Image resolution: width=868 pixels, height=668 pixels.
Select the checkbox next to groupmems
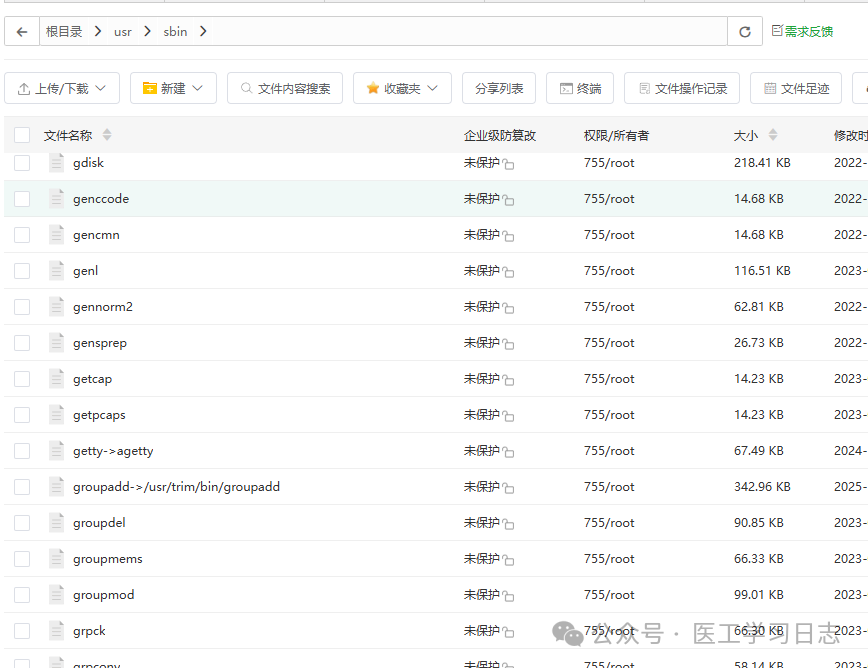[x=22, y=559]
